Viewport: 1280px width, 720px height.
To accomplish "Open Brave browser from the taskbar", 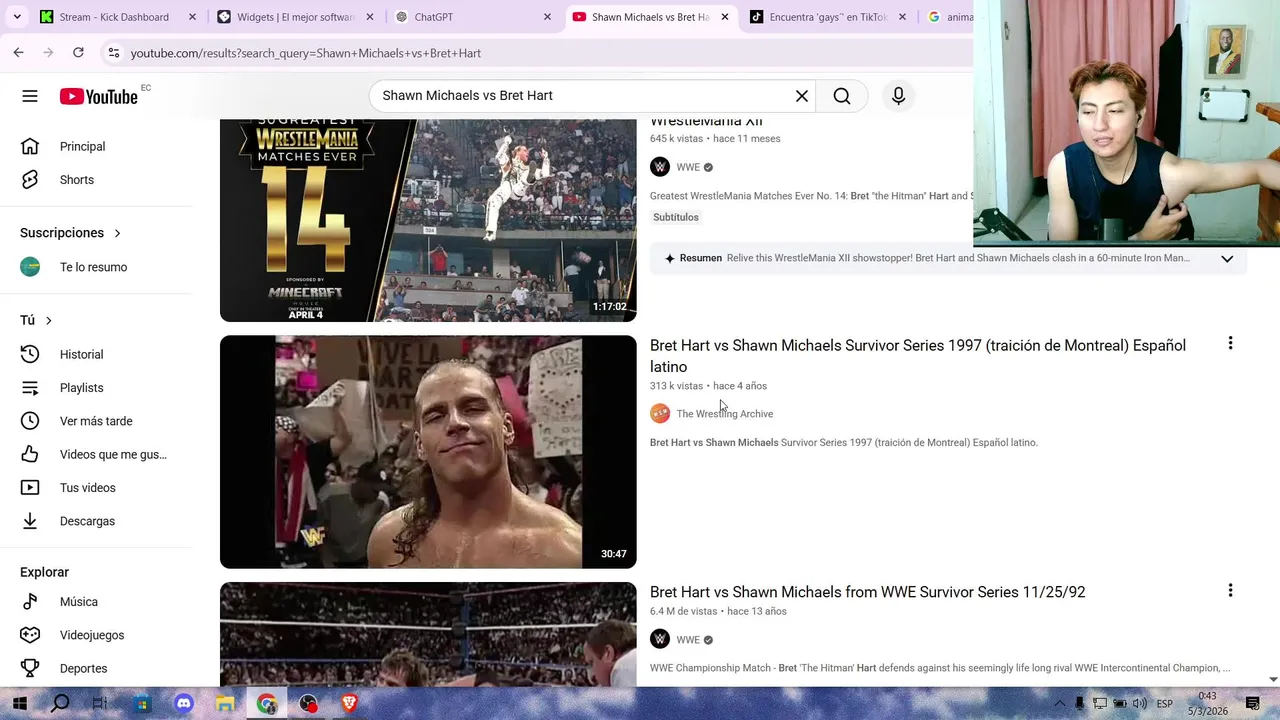I will (349, 703).
